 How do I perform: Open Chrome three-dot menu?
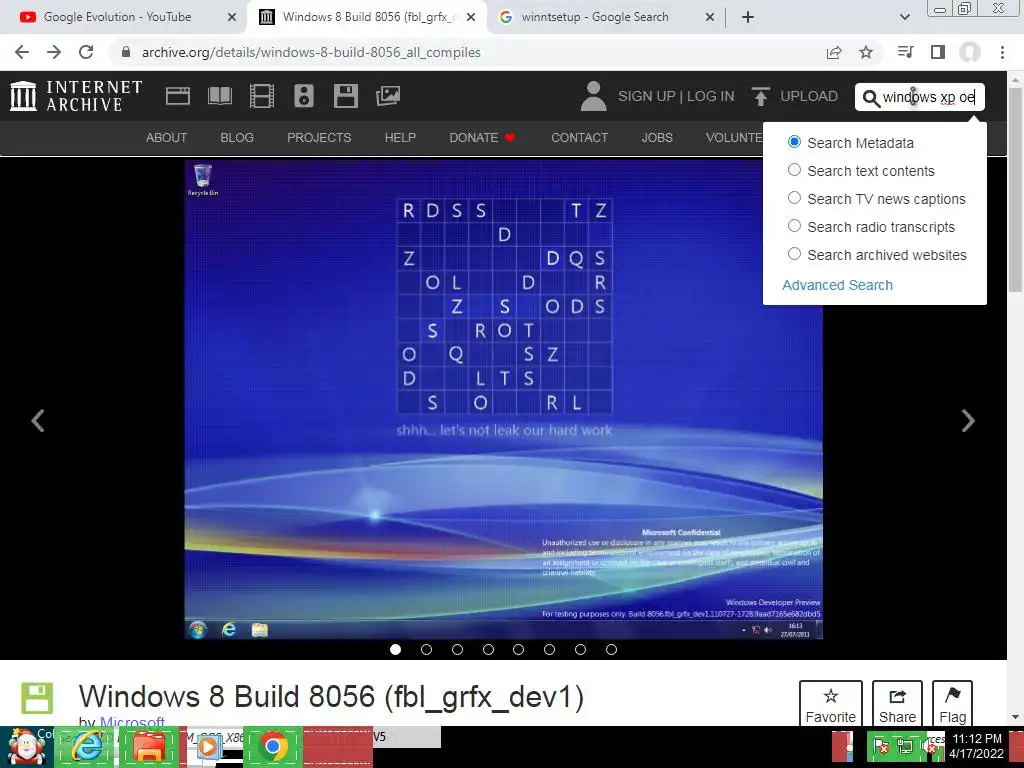point(1002,52)
